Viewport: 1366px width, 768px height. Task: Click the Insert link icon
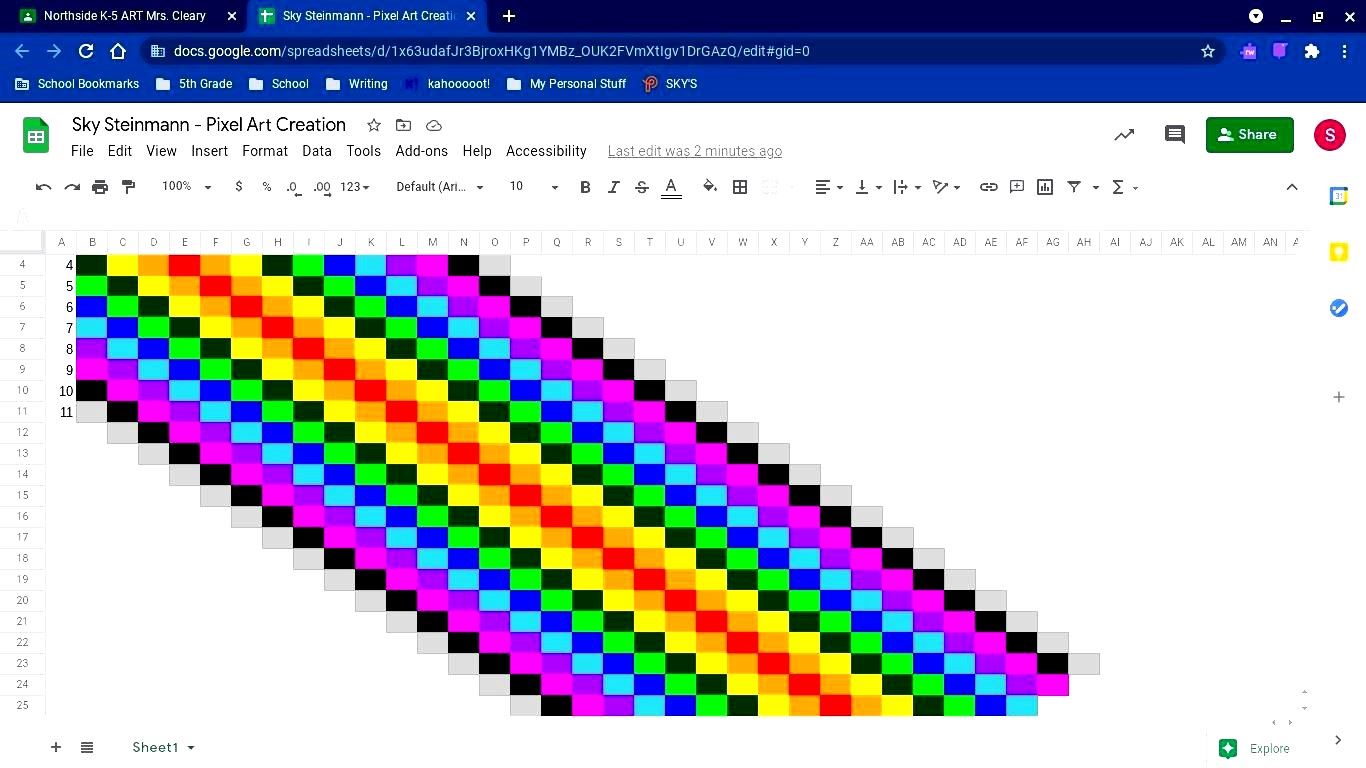click(988, 187)
